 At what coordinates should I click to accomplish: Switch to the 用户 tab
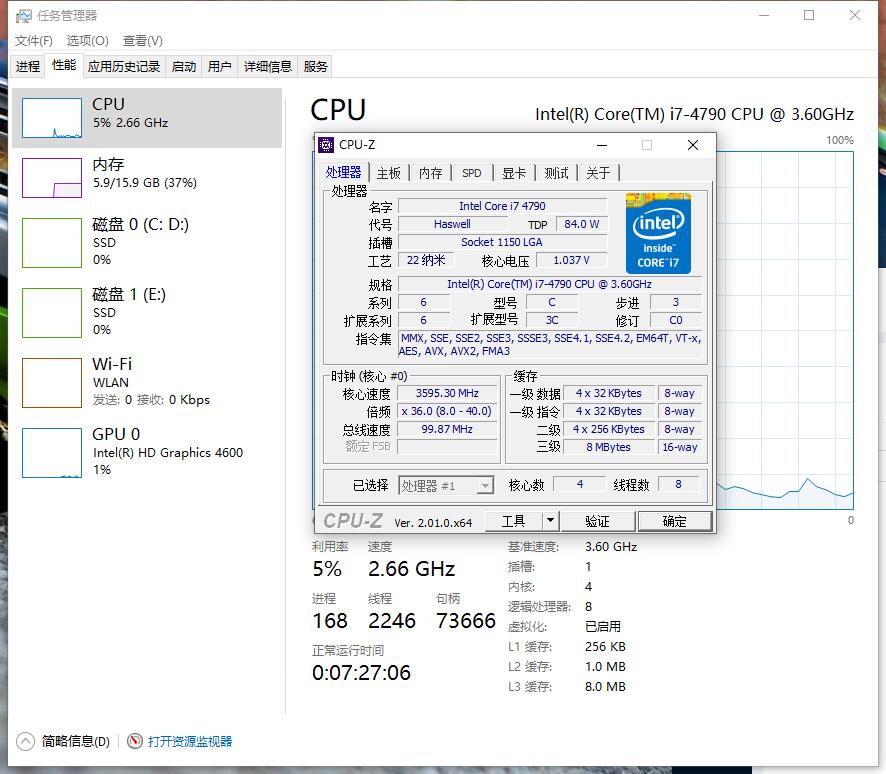(x=219, y=67)
